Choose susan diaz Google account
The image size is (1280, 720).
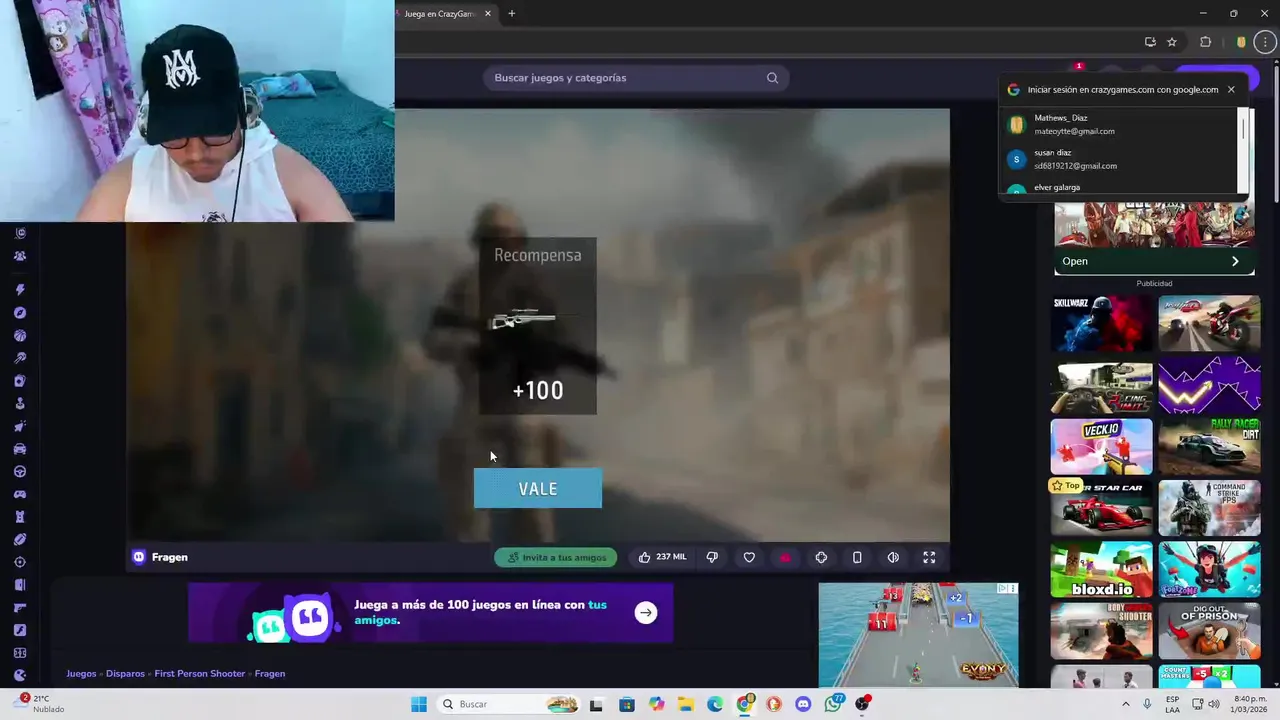click(x=1120, y=159)
